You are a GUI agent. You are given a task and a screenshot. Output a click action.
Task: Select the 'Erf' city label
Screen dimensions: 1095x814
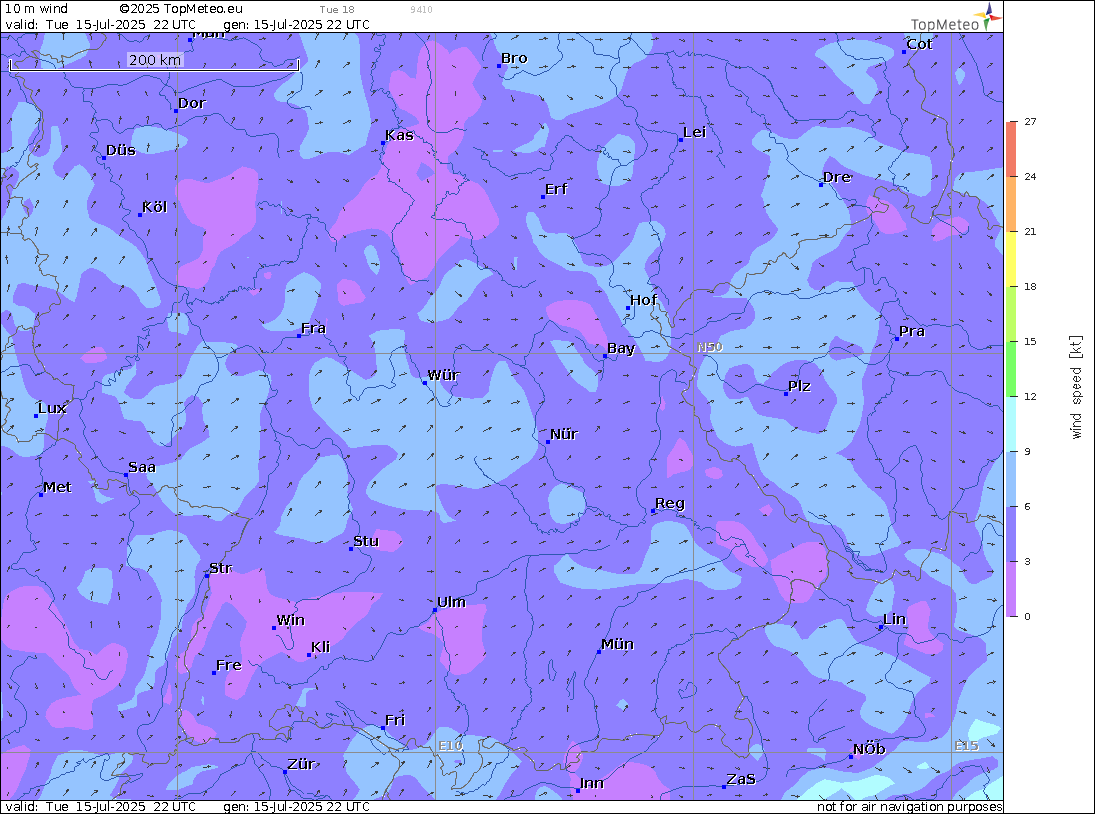click(x=556, y=189)
